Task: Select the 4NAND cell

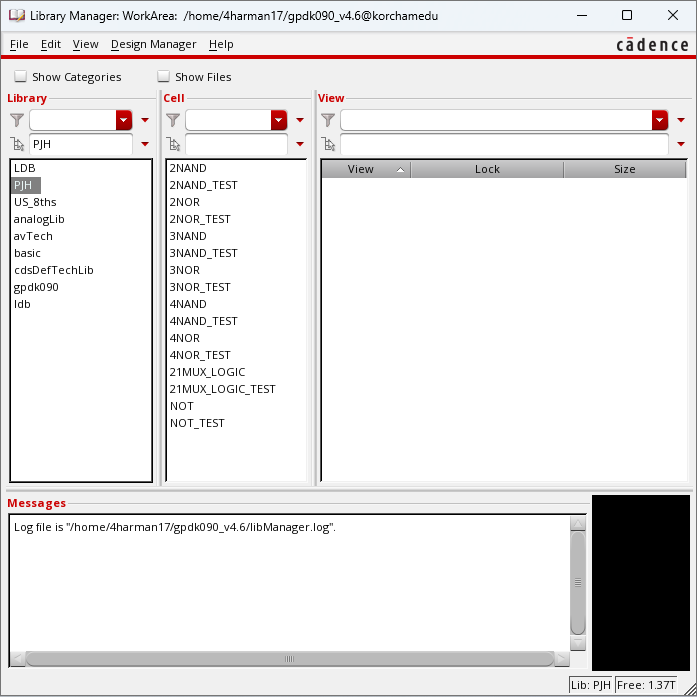Action: (188, 304)
